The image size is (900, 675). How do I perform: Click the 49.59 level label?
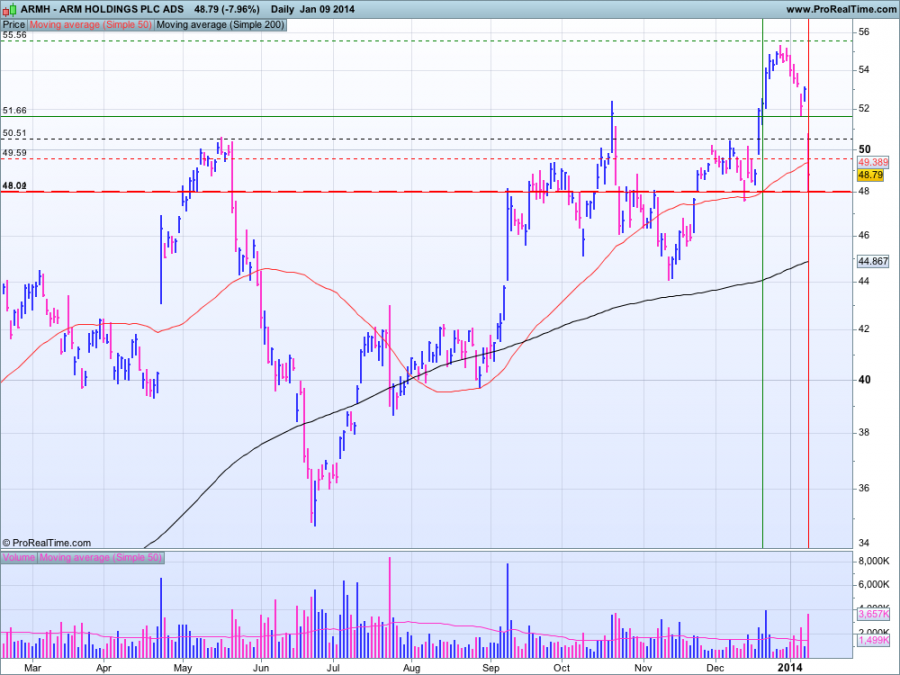pyautogui.click(x=14, y=153)
